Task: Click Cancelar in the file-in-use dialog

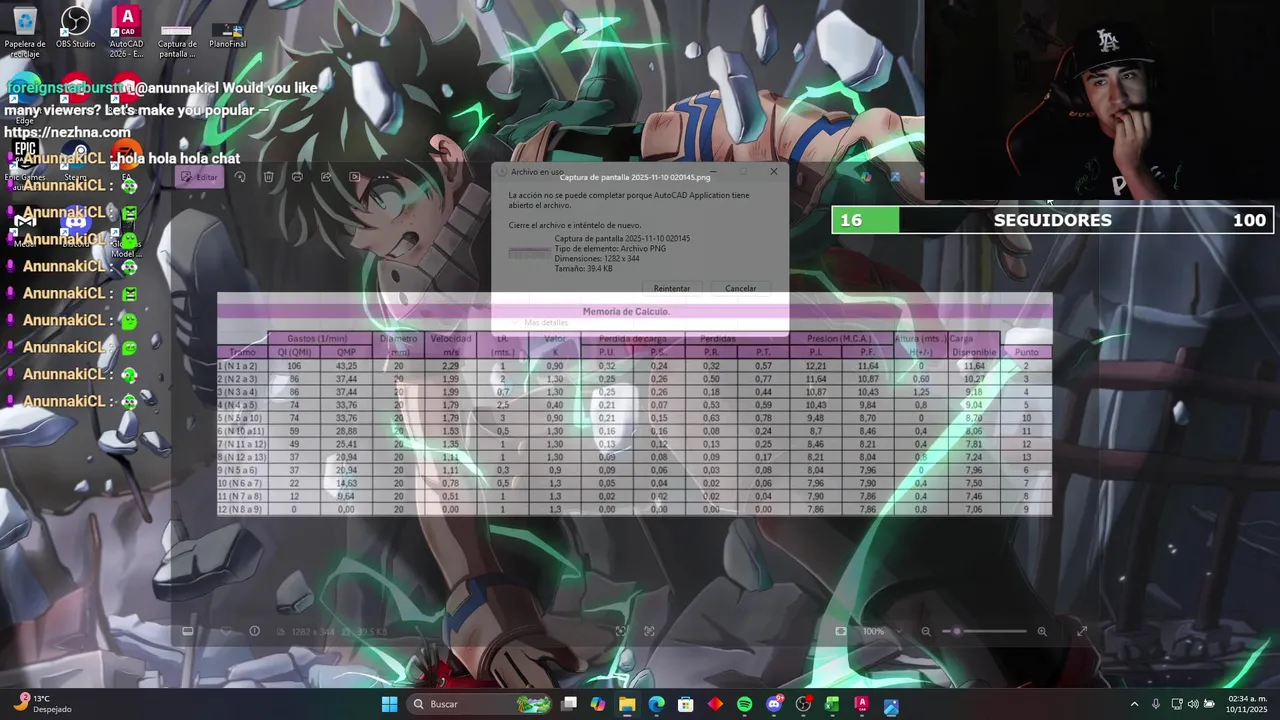Action: pyautogui.click(x=740, y=288)
